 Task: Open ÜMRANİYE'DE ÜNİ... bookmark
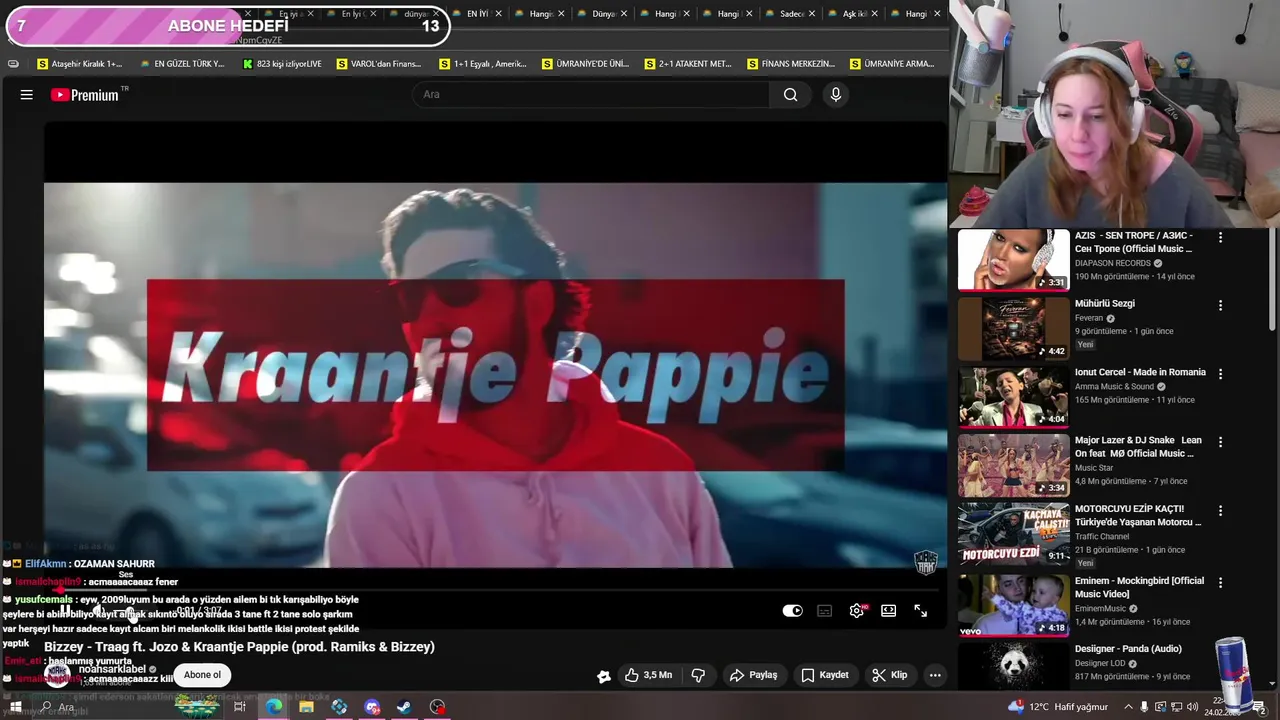(585, 64)
